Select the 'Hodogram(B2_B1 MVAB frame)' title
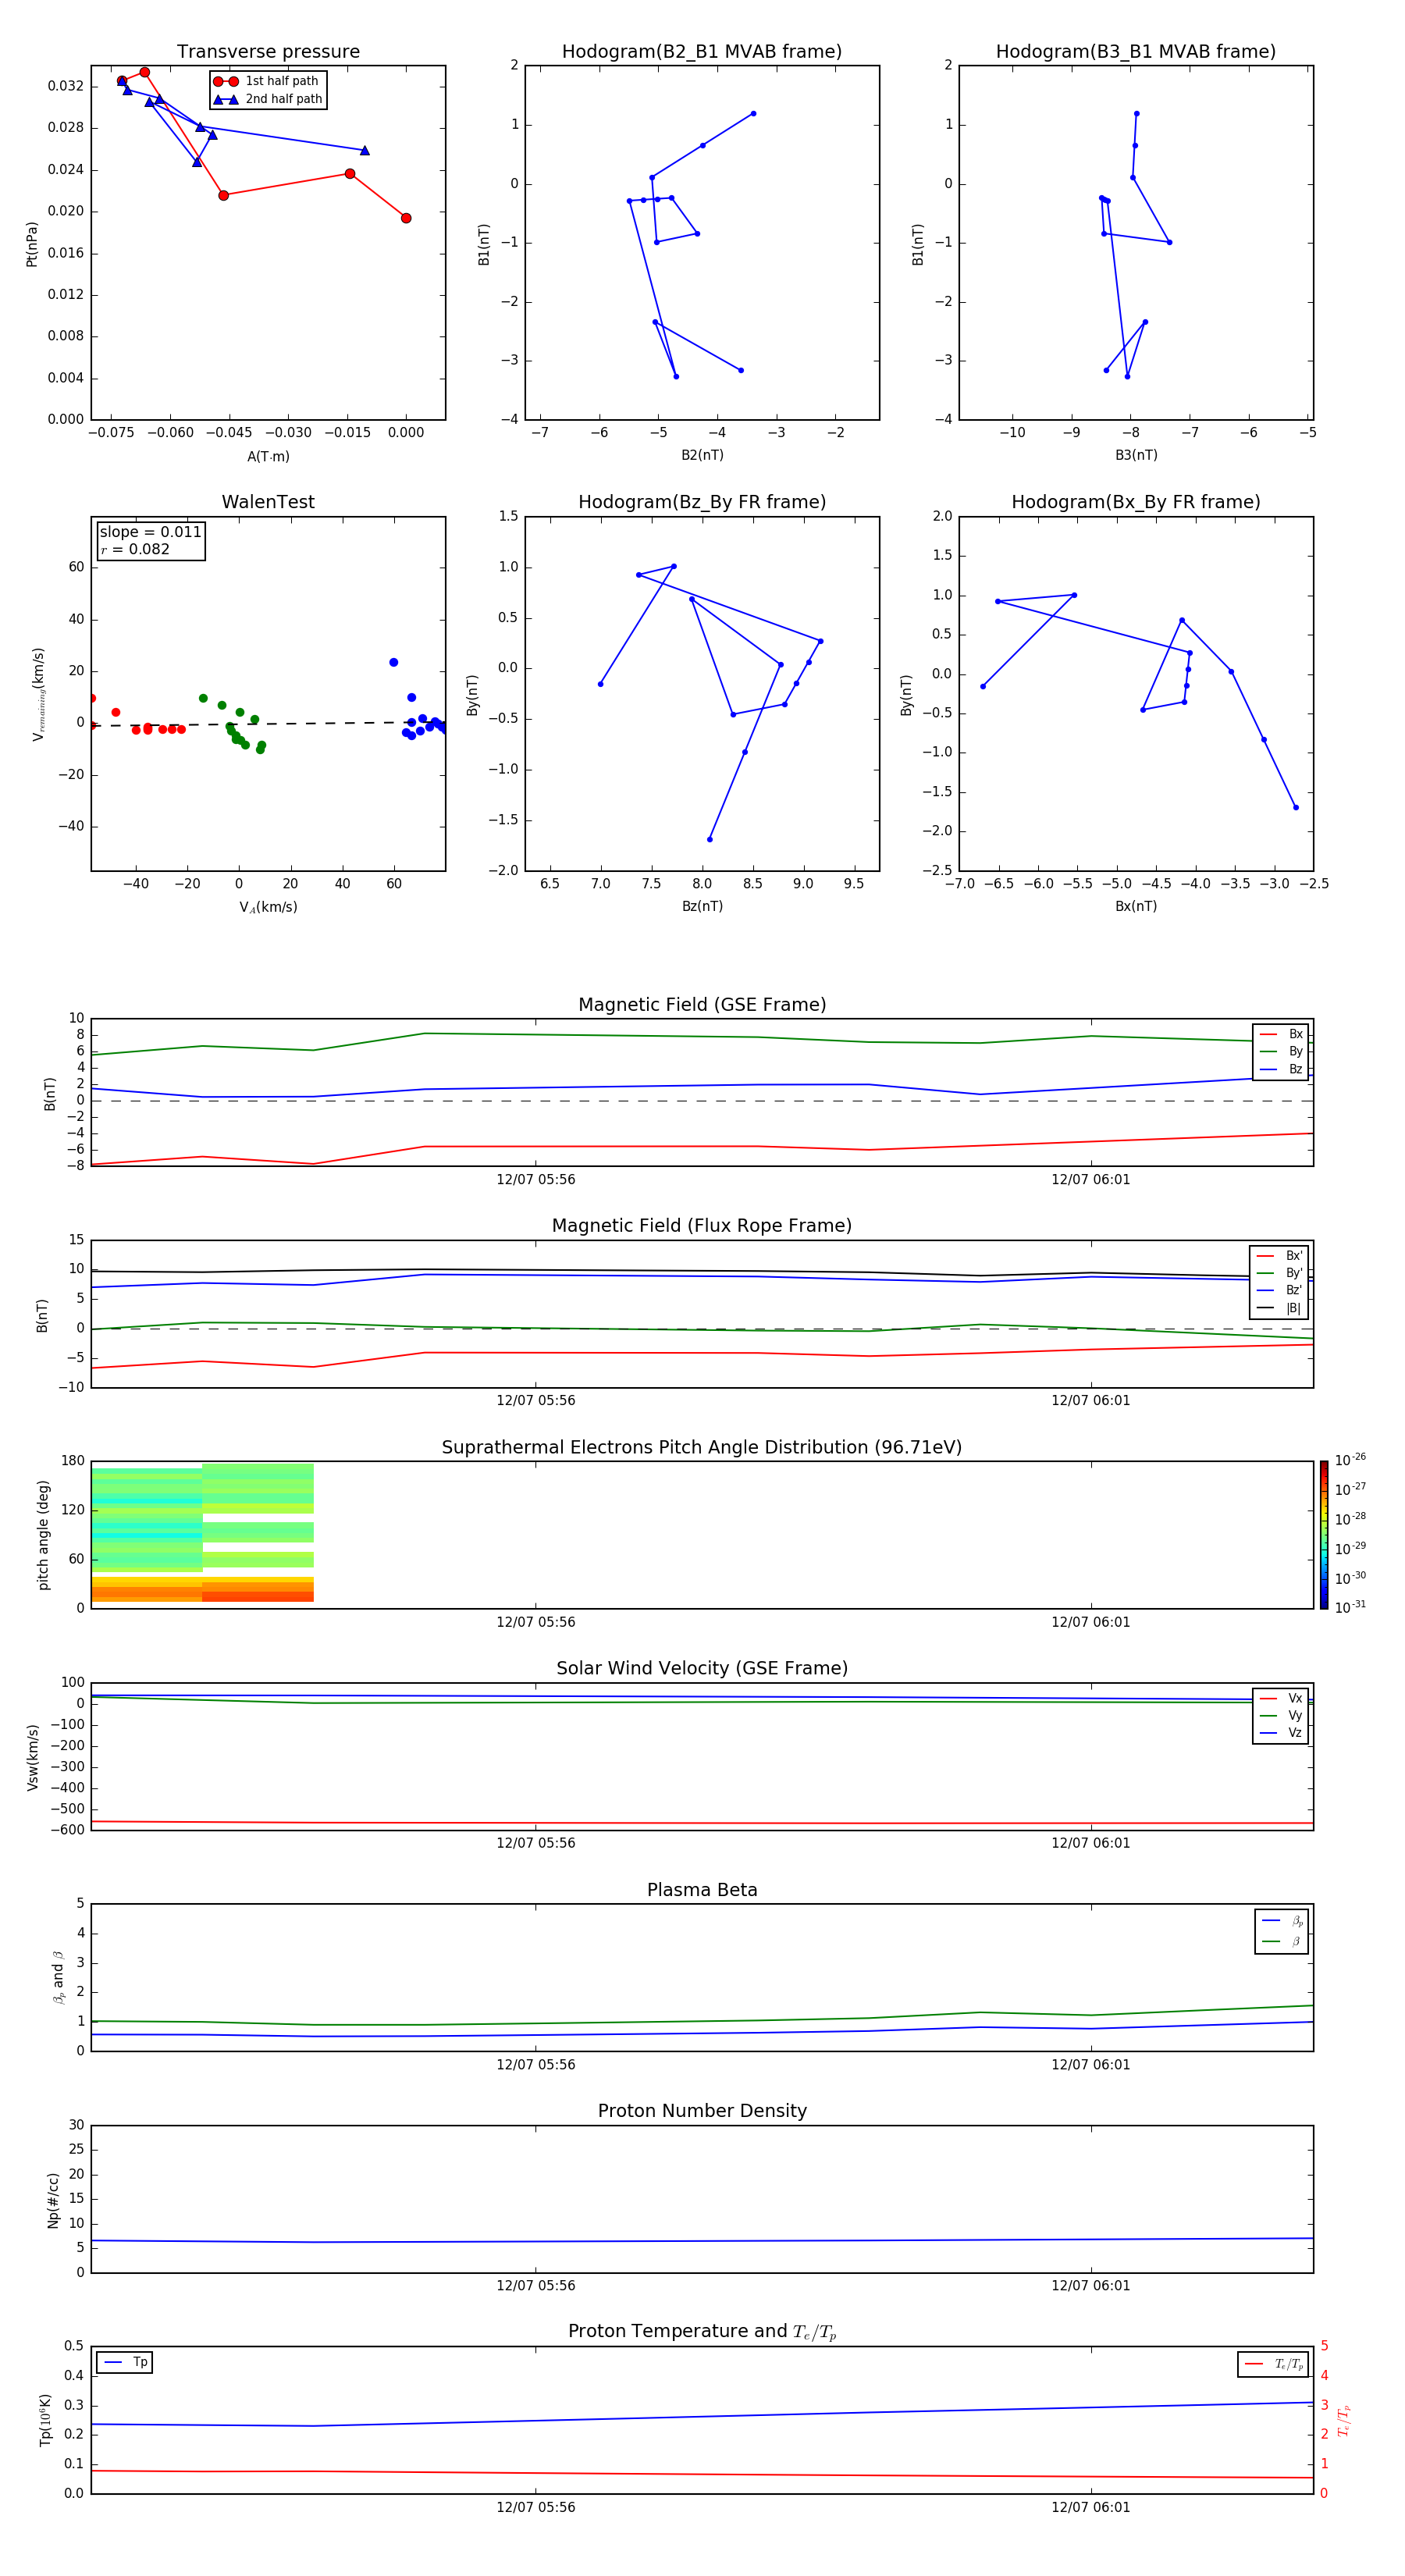Image resolution: width=1405 pixels, height=2576 pixels. 702,52
